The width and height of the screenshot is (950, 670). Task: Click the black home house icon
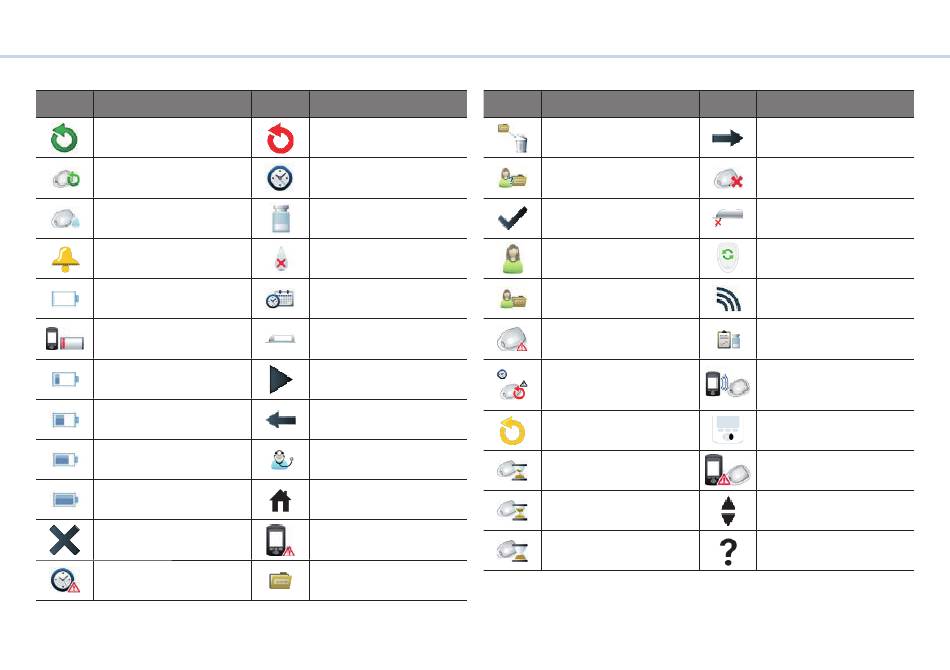click(281, 500)
